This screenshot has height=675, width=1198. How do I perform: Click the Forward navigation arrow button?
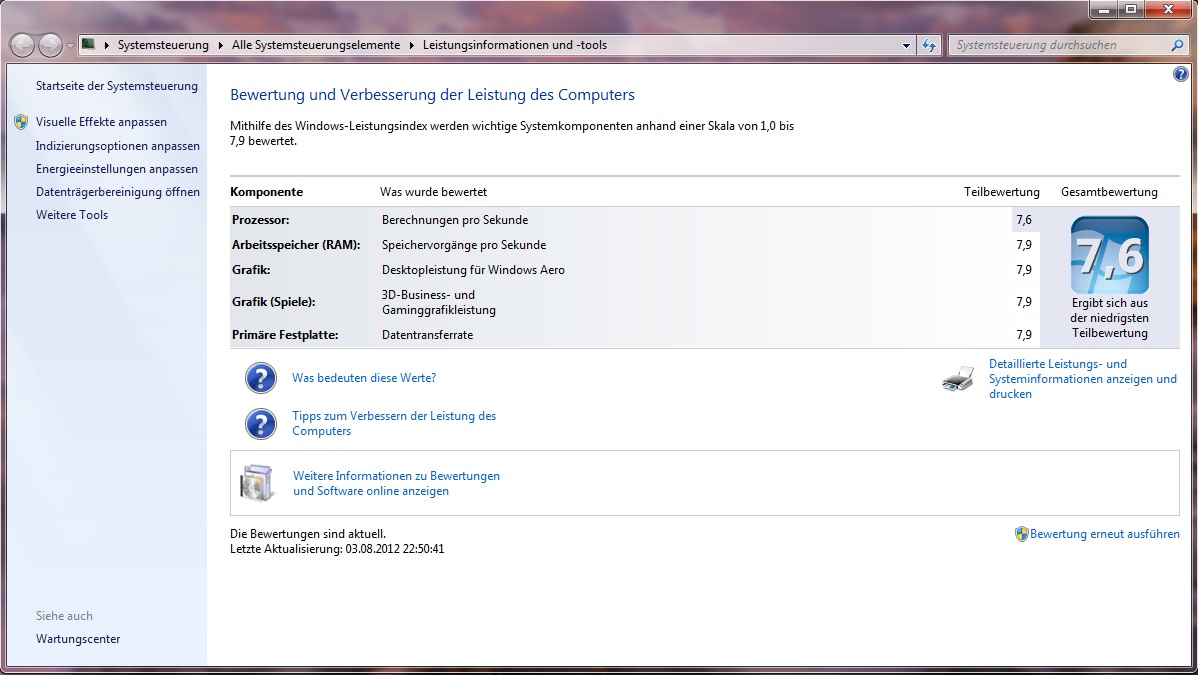pos(50,45)
